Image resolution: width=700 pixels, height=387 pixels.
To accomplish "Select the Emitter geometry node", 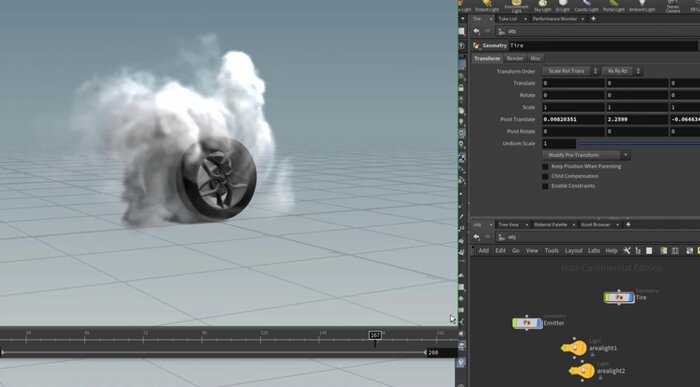I will [x=527, y=323].
